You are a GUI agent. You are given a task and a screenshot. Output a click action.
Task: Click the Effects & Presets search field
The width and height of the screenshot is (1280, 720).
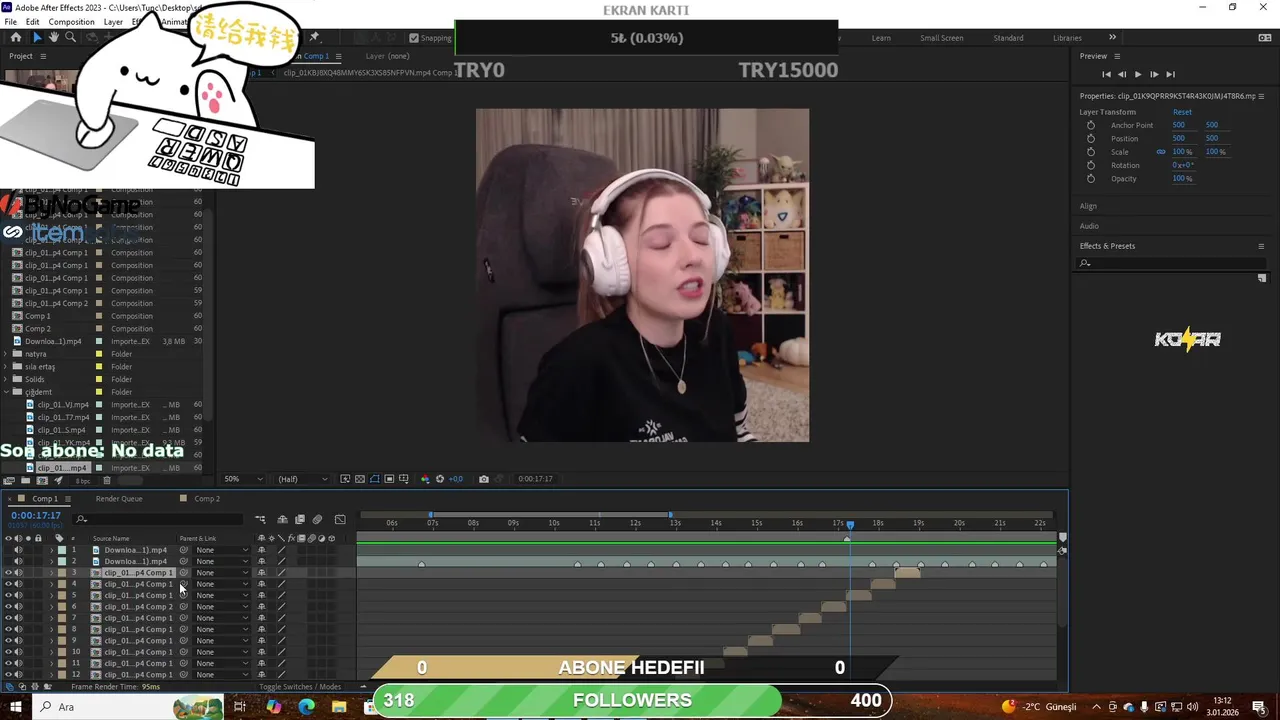click(x=1172, y=263)
